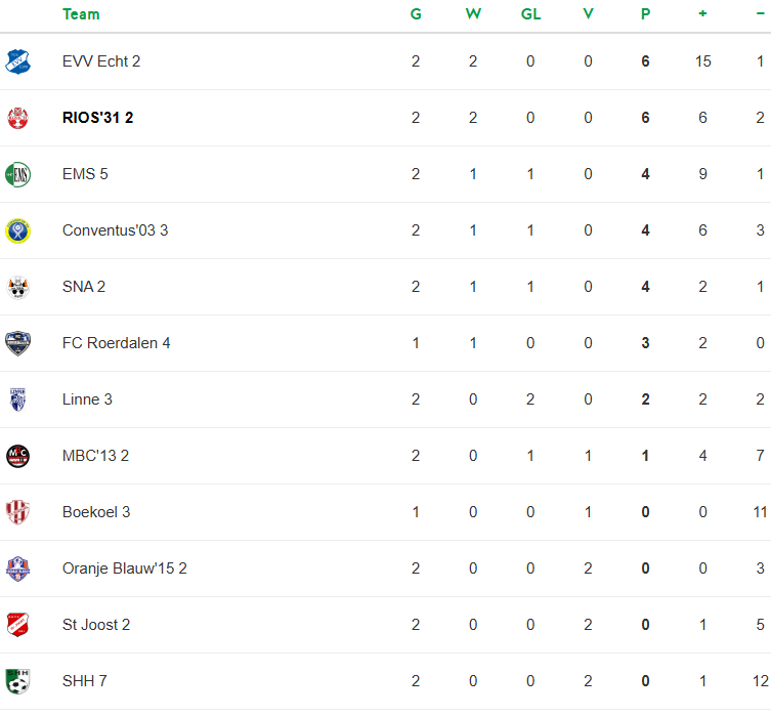
Task: Open the EVV Echt 2 team page
Action: click(101, 61)
